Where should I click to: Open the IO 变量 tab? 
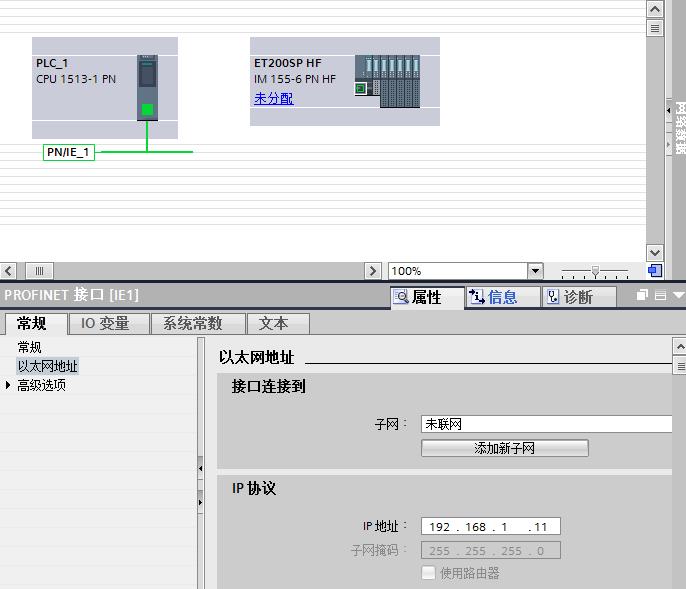coord(109,324)
